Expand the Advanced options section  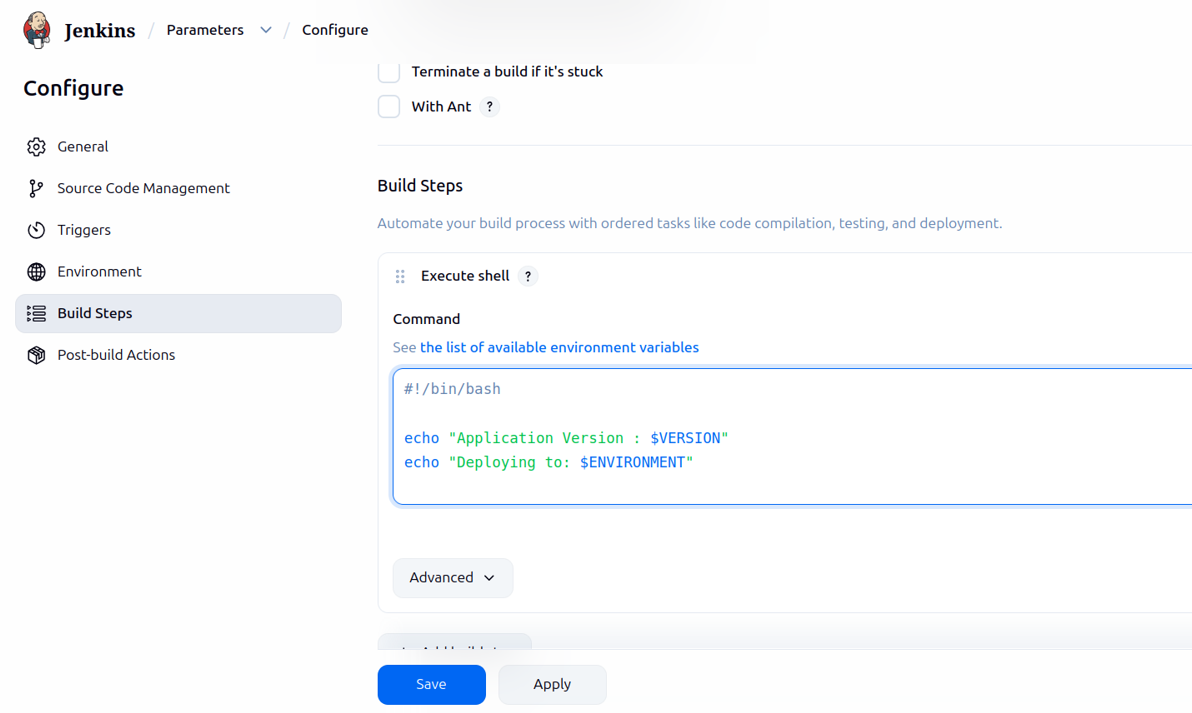[452, 577]
